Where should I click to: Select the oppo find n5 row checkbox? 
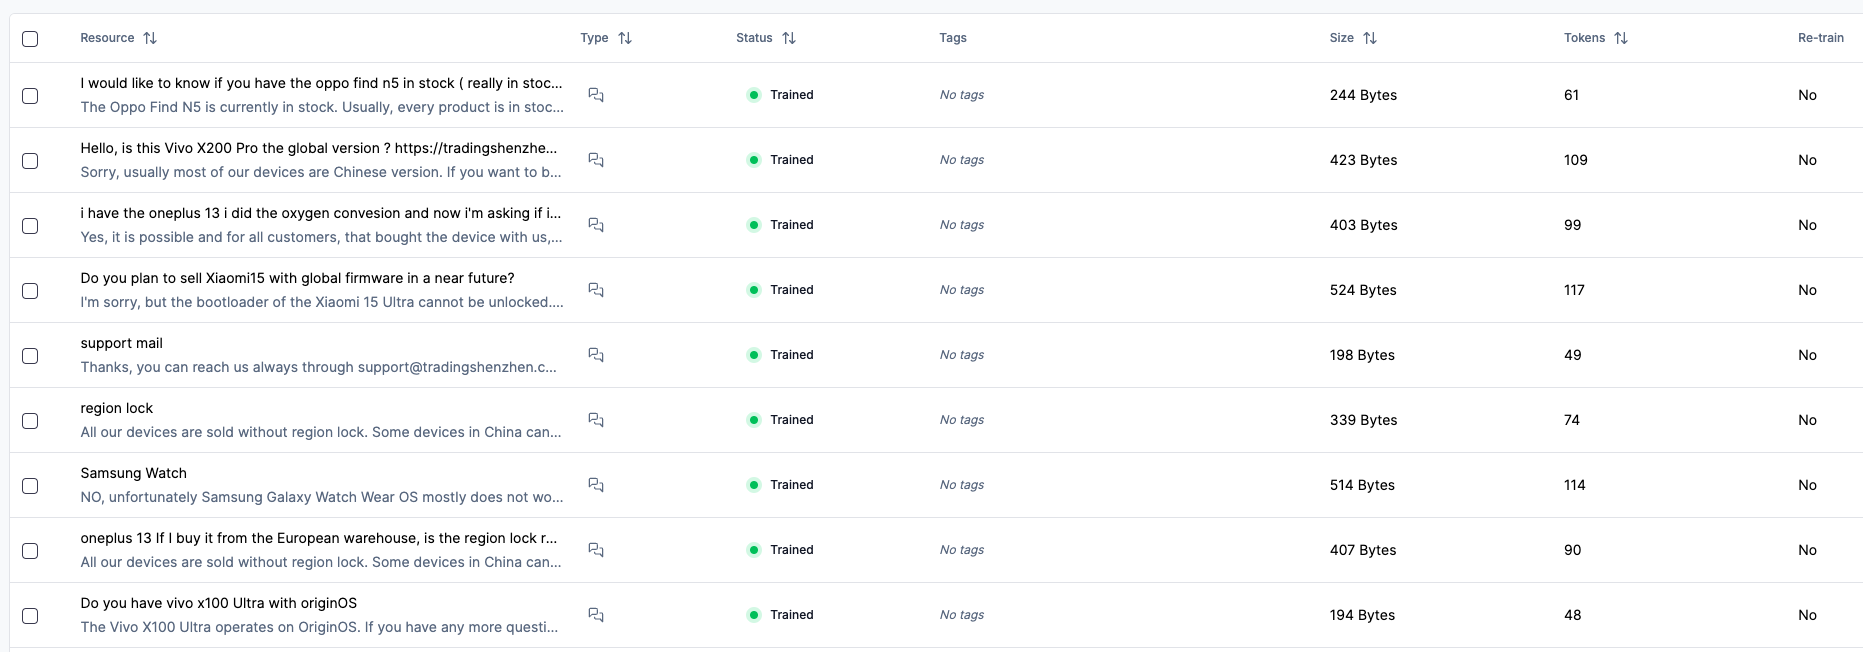(30, 96)
